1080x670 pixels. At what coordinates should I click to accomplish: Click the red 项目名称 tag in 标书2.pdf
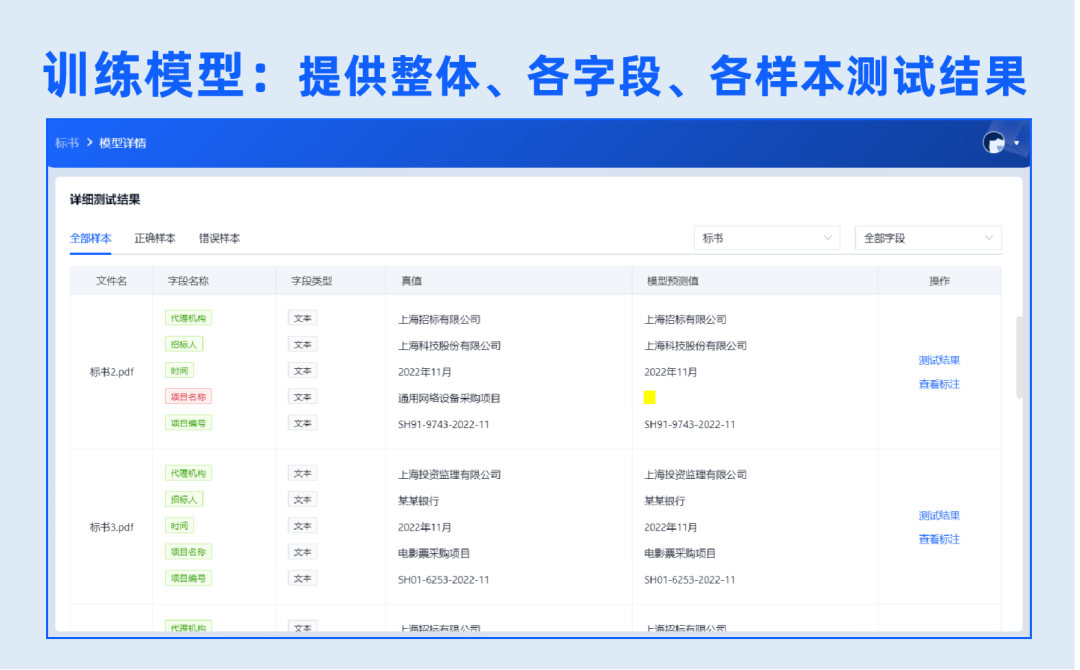click(189, 399)
